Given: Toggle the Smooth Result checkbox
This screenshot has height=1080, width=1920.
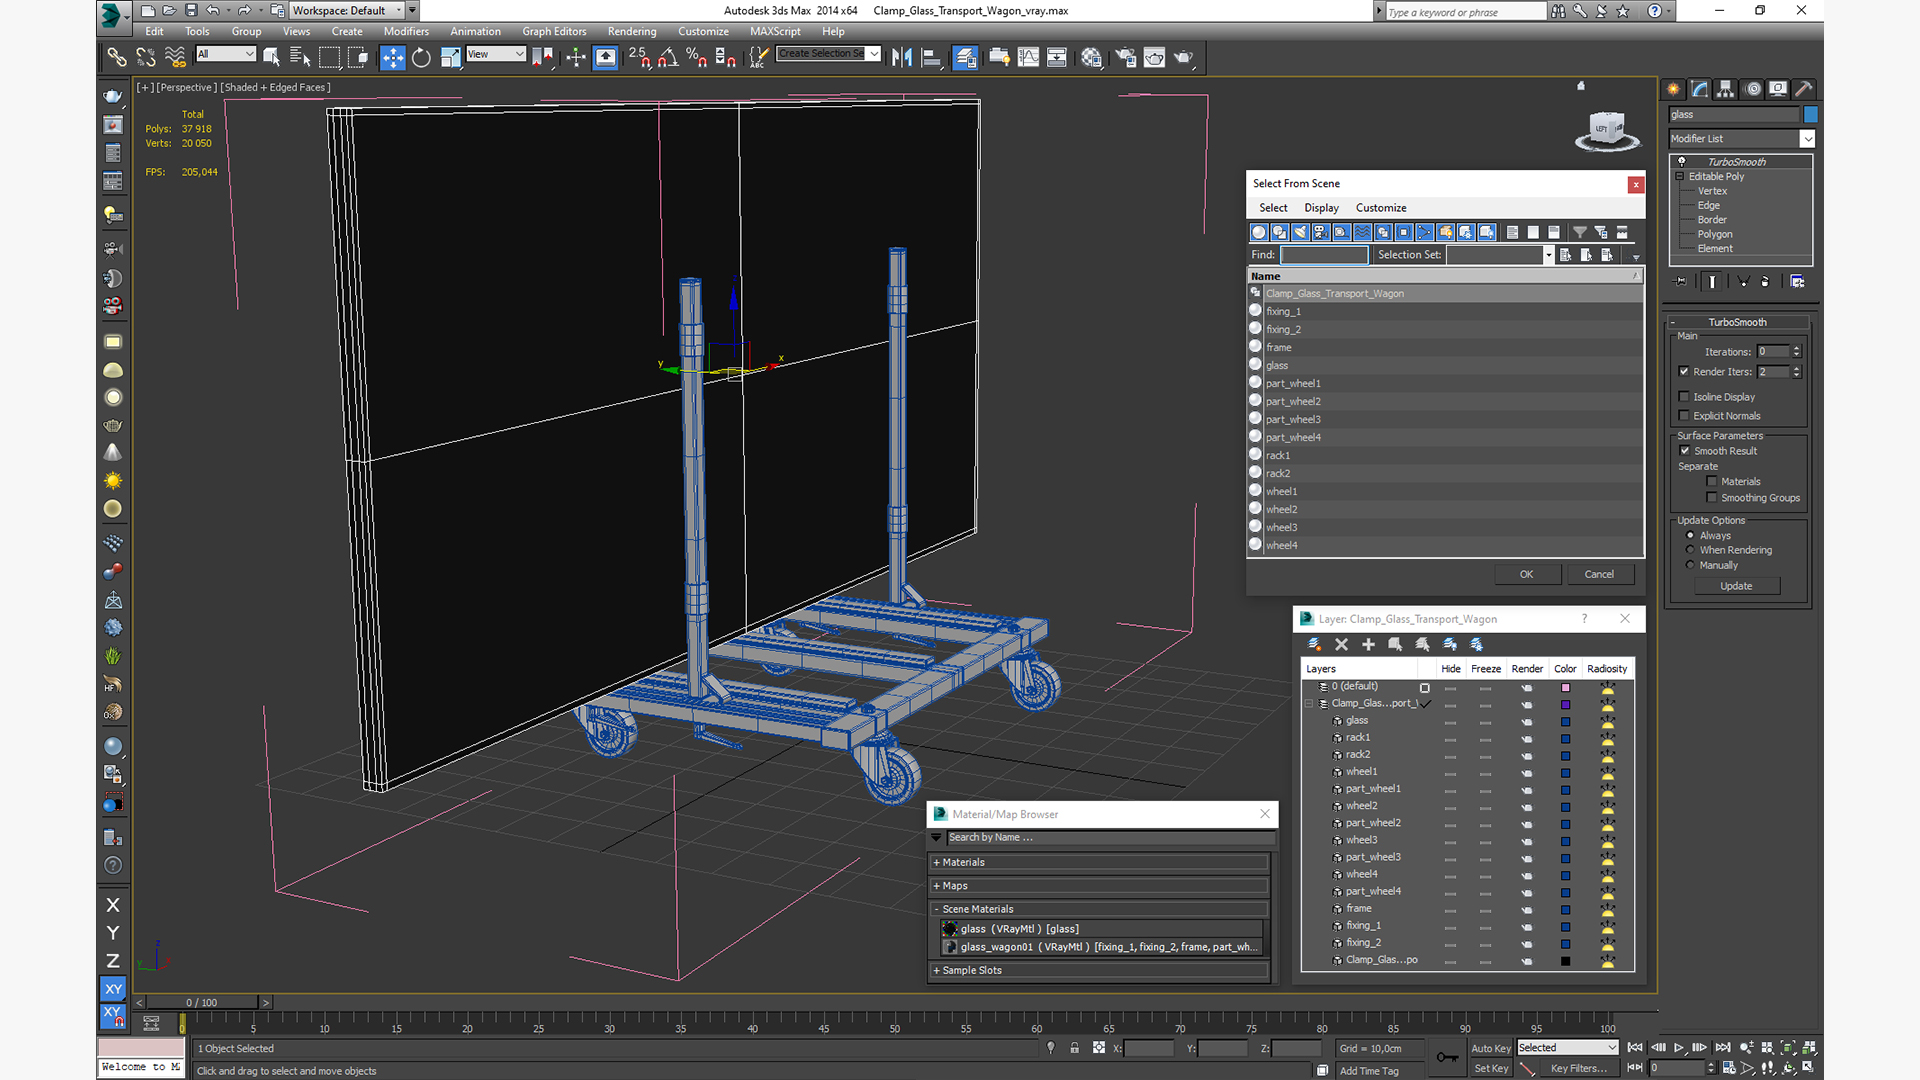Looking at the screenshot, I should [x=1685, y=451].
